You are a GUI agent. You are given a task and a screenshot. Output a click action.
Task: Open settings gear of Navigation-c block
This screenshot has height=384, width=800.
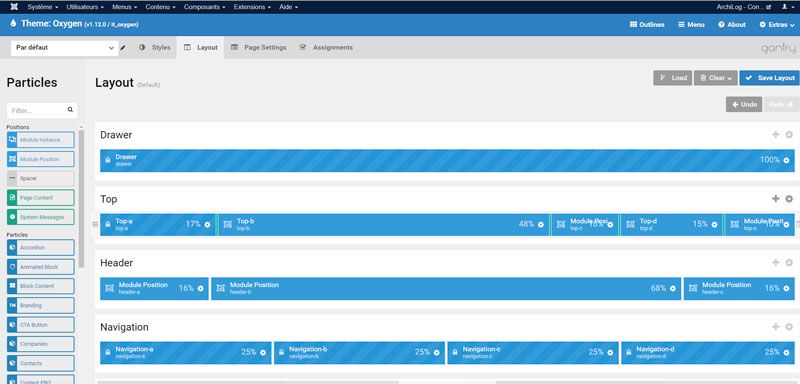coord(610,352)
